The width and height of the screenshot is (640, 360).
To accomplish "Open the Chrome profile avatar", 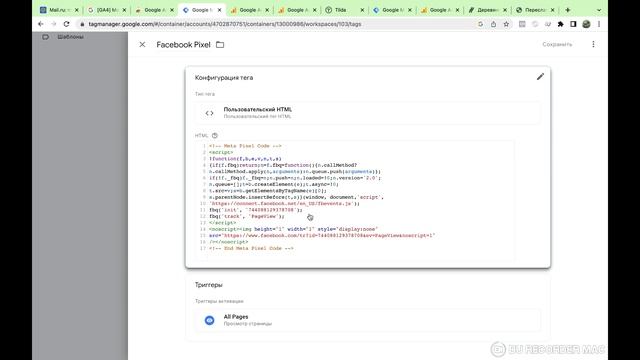I will pyautogui.click(x=586, y=24).
